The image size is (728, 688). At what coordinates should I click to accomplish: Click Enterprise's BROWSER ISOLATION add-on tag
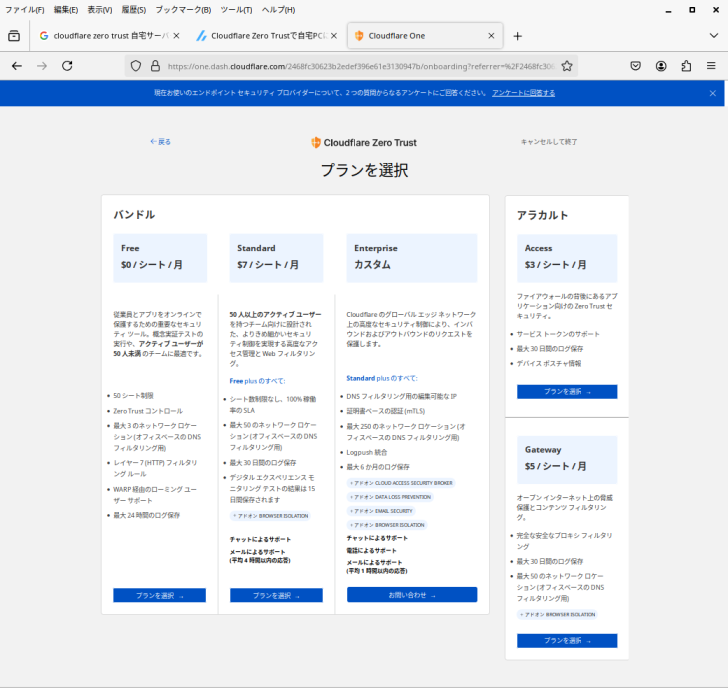coord(387,525)
